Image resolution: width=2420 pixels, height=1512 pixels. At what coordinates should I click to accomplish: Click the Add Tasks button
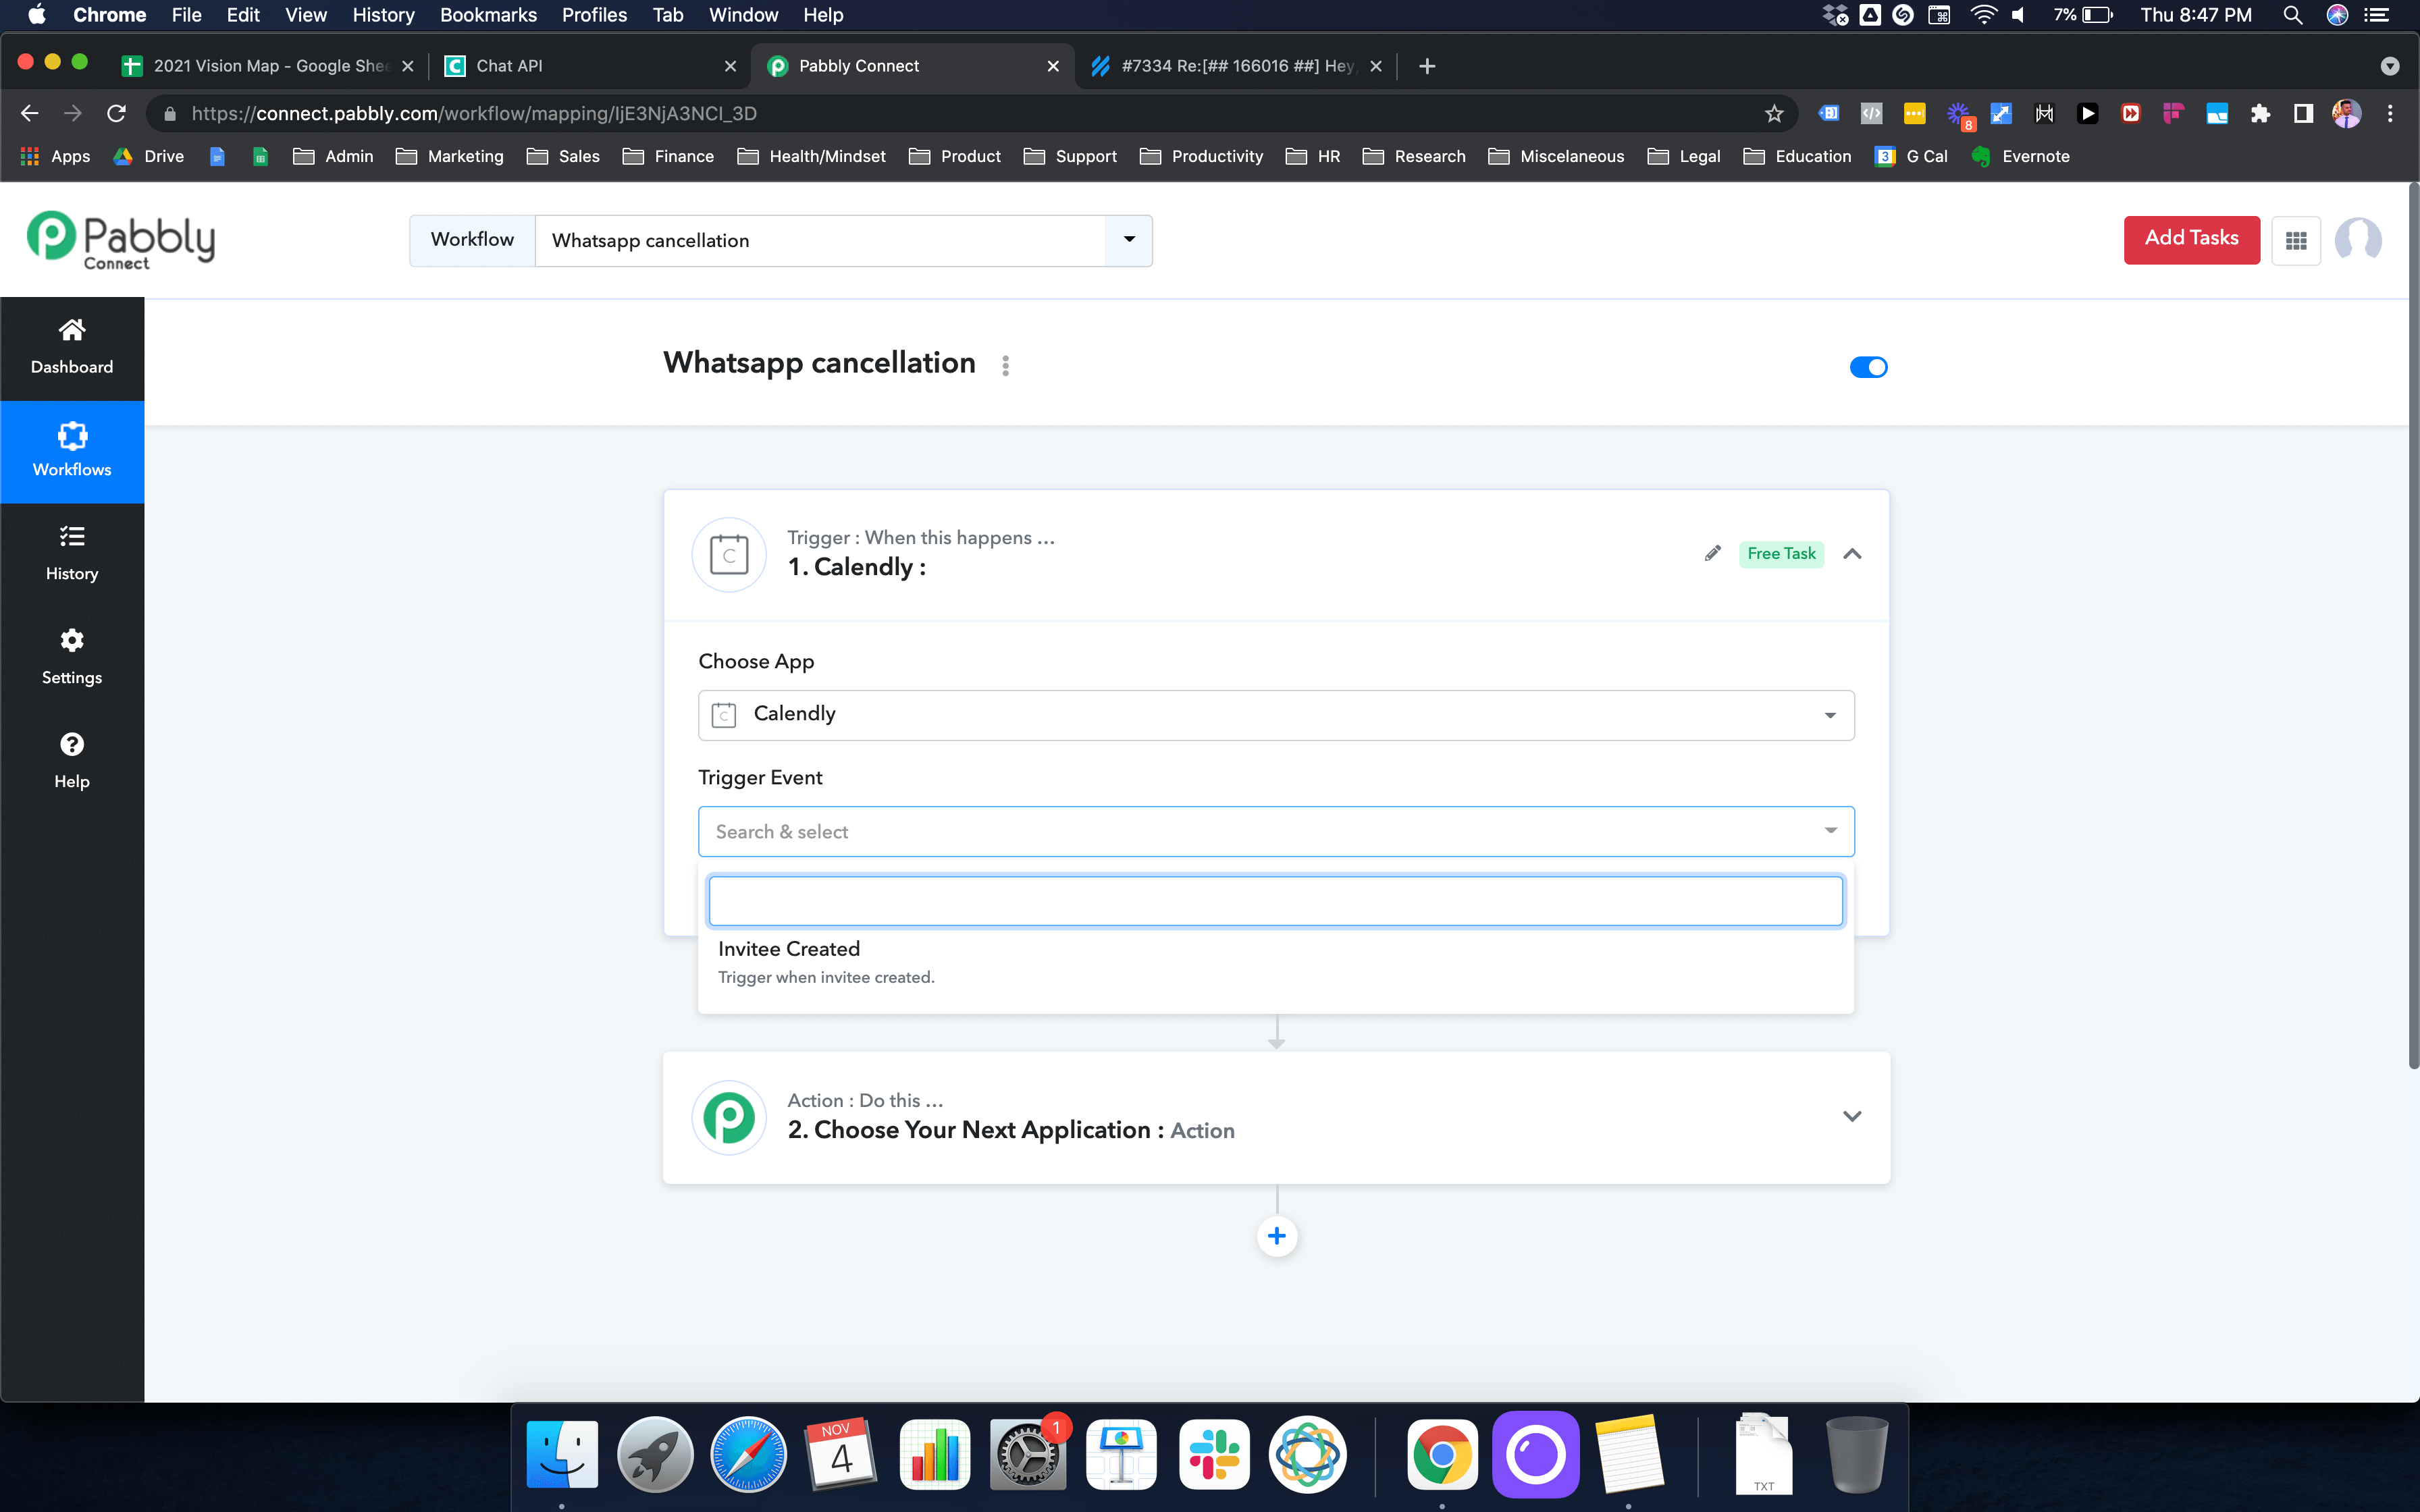(2191, 240)
